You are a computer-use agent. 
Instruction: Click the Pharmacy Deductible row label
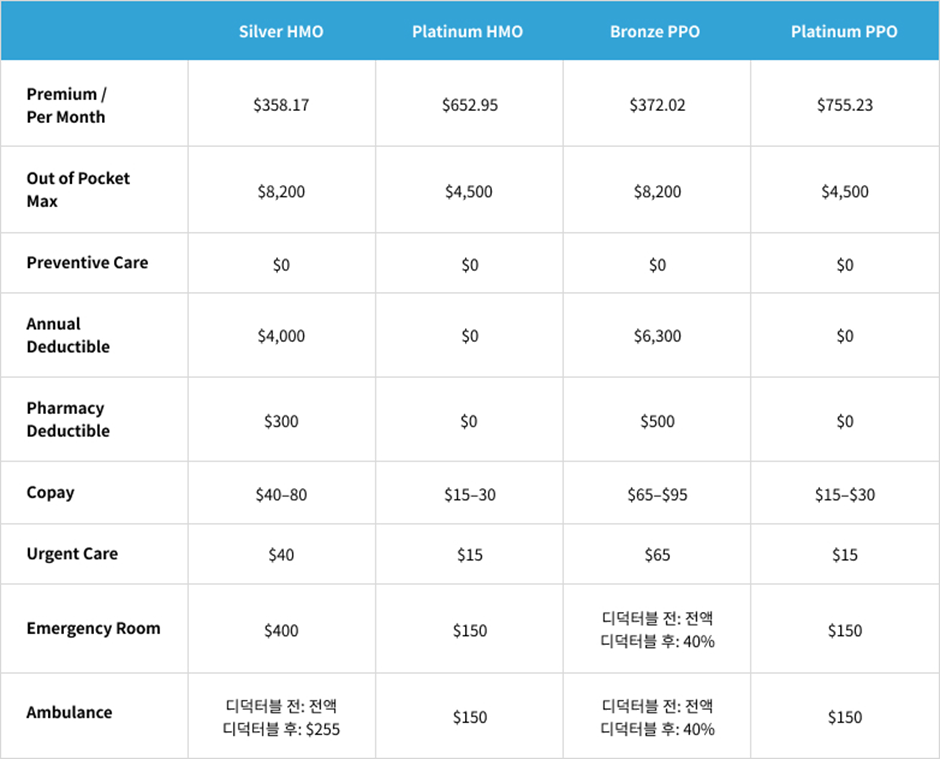pyautogui.click(x=68, y=419)
